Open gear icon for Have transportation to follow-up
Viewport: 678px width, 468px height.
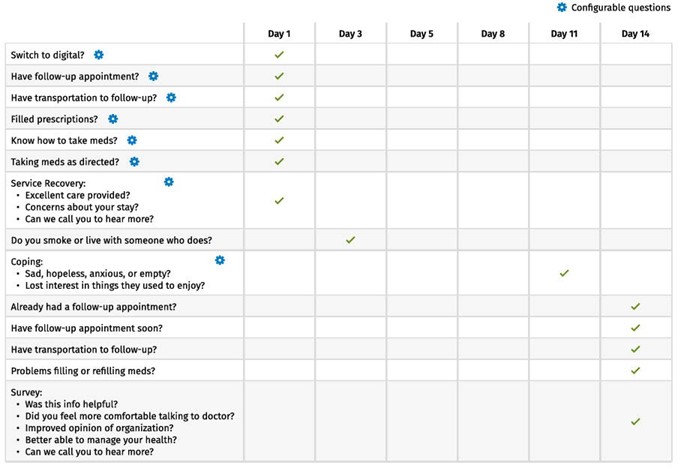click(171, 97)
